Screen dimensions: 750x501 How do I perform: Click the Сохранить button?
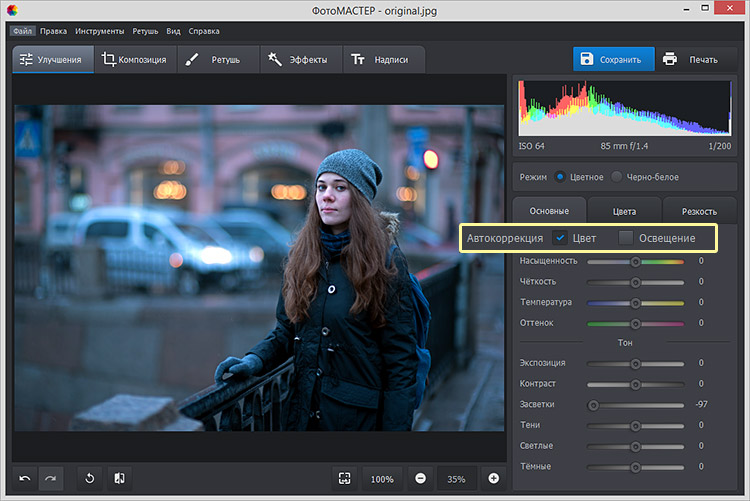coord(613,60)
